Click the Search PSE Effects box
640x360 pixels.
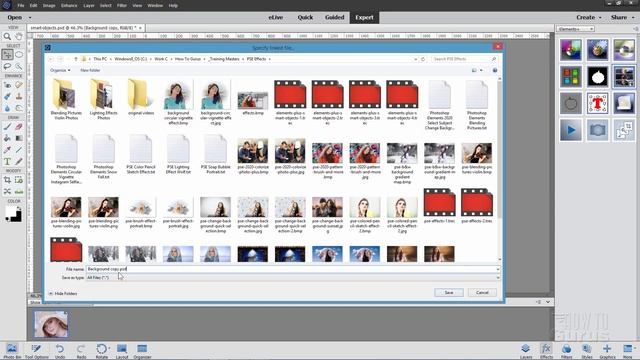coord(464,59)
